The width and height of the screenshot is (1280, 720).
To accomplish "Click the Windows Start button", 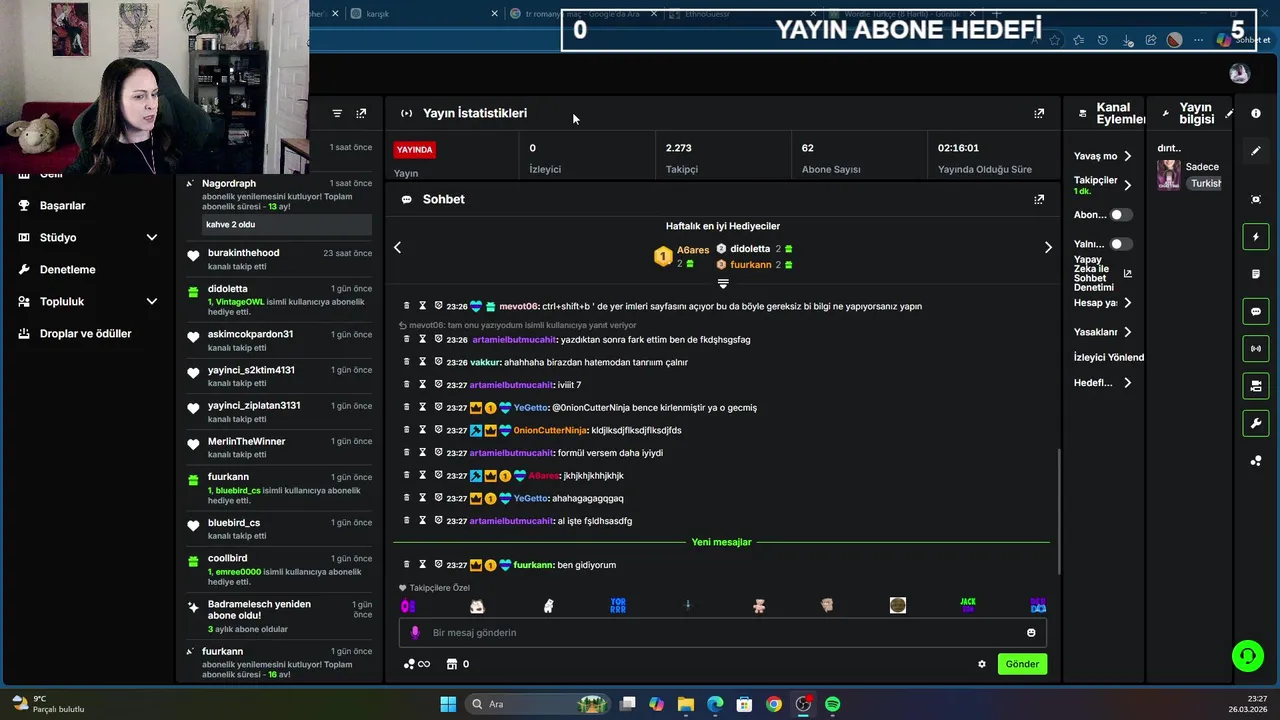I will (448, 704).
